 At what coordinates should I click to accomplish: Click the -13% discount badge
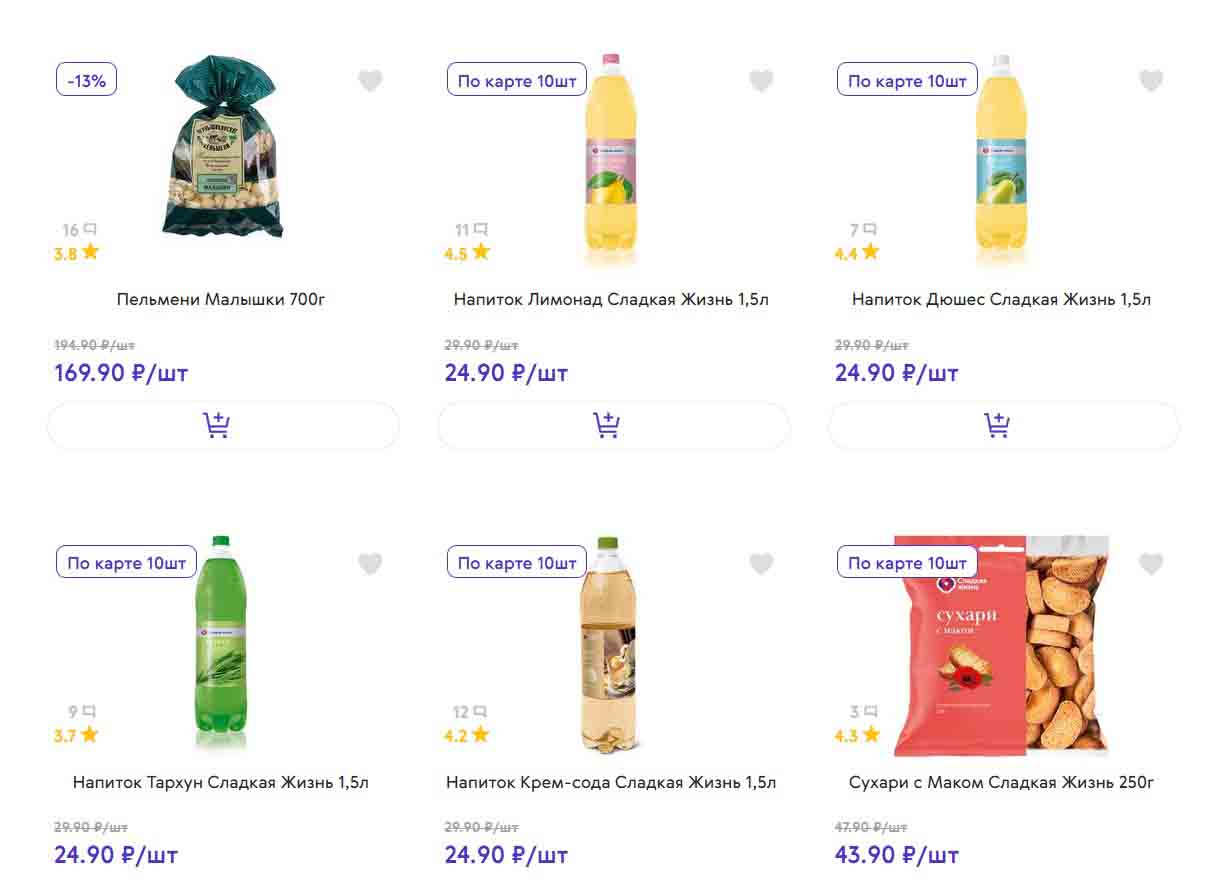point(87,81)
